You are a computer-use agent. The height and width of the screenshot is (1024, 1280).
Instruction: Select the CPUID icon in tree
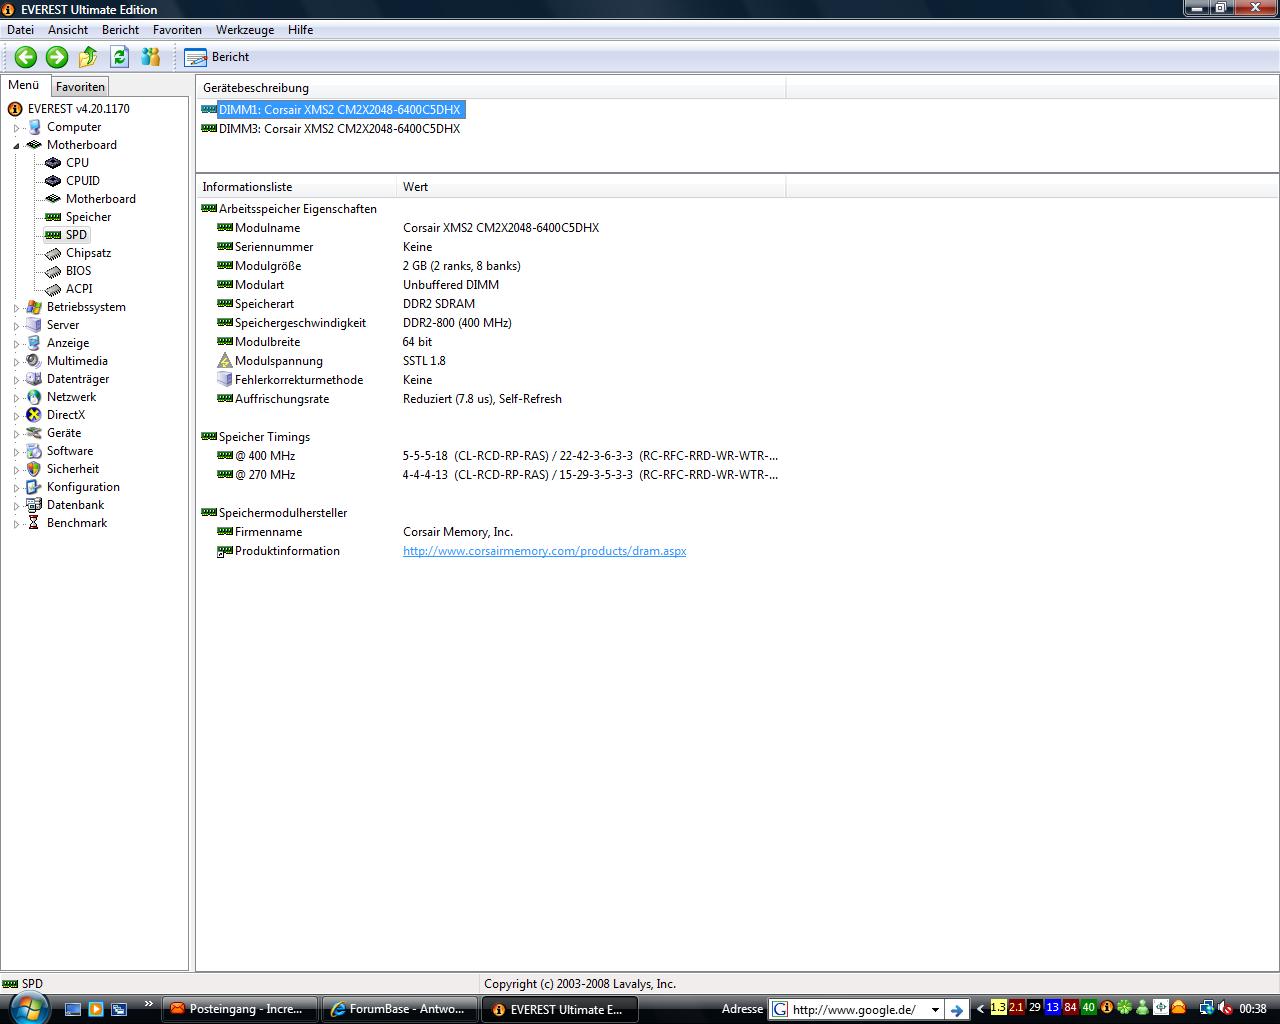pyautogui.click(x=53, y=181)
